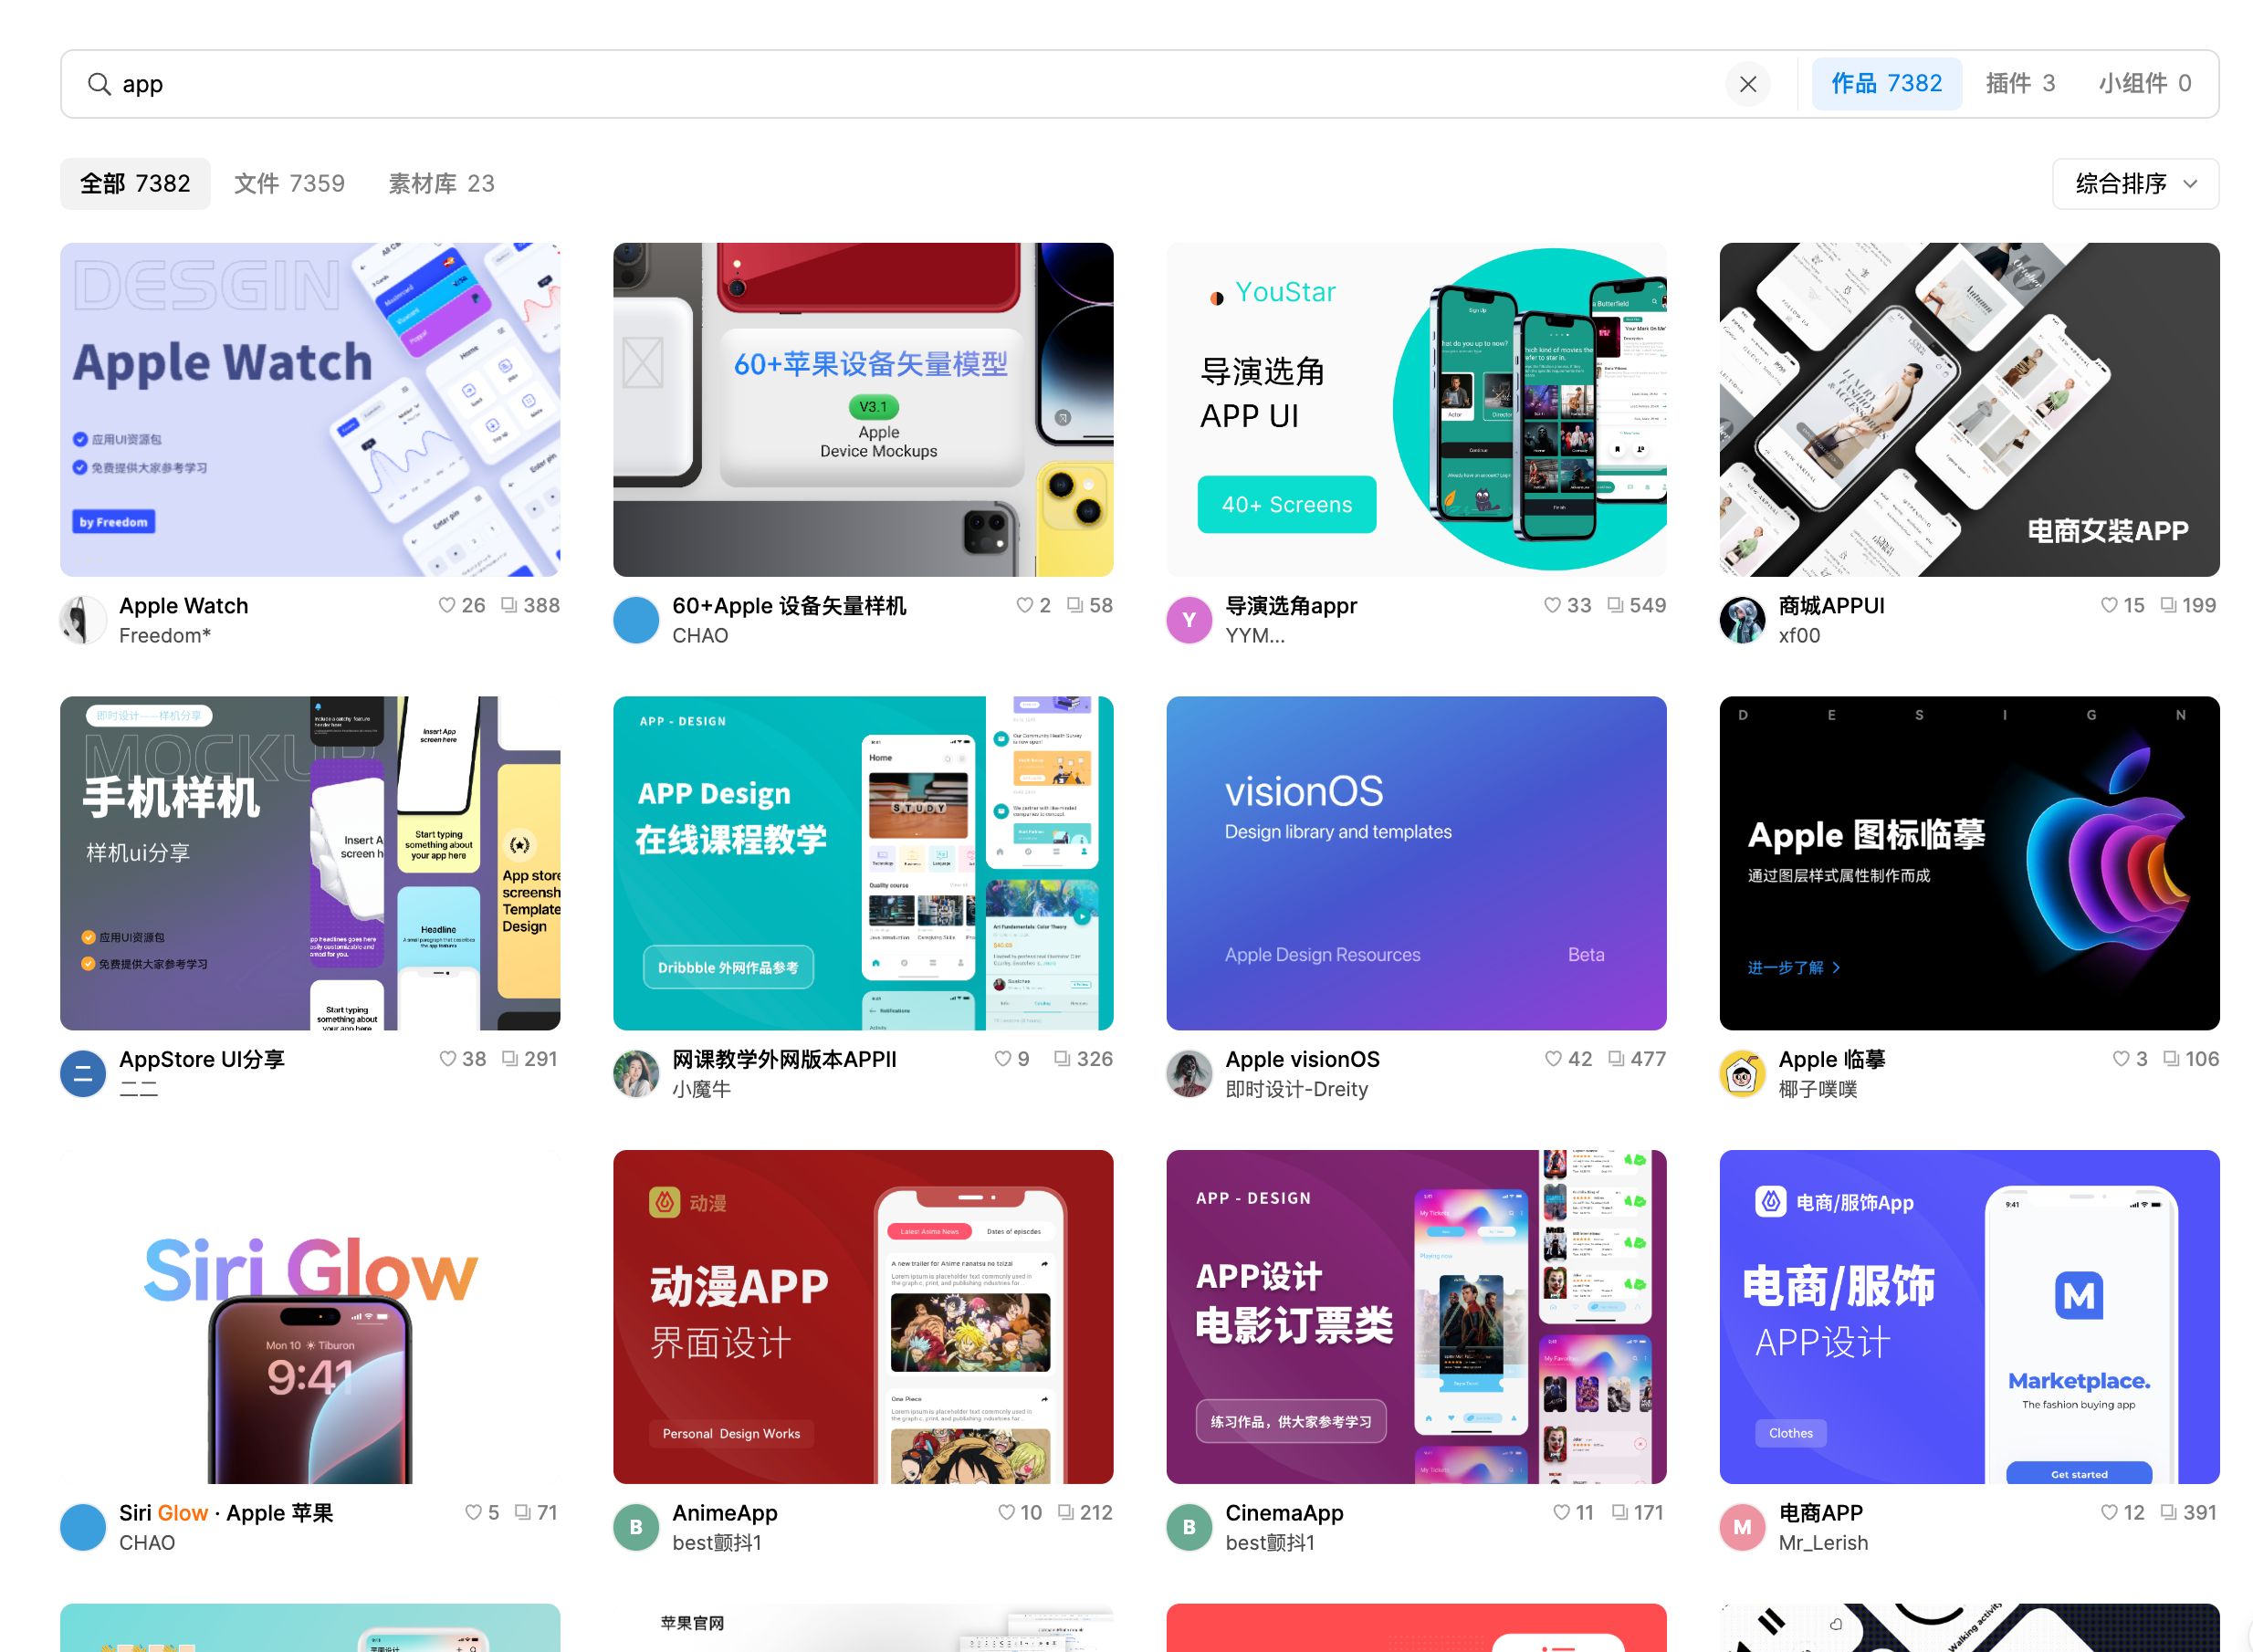Click copy icon on Siri Glow card
Viewport: 2253px width, 1652px height.
(x=522, y=1512)
